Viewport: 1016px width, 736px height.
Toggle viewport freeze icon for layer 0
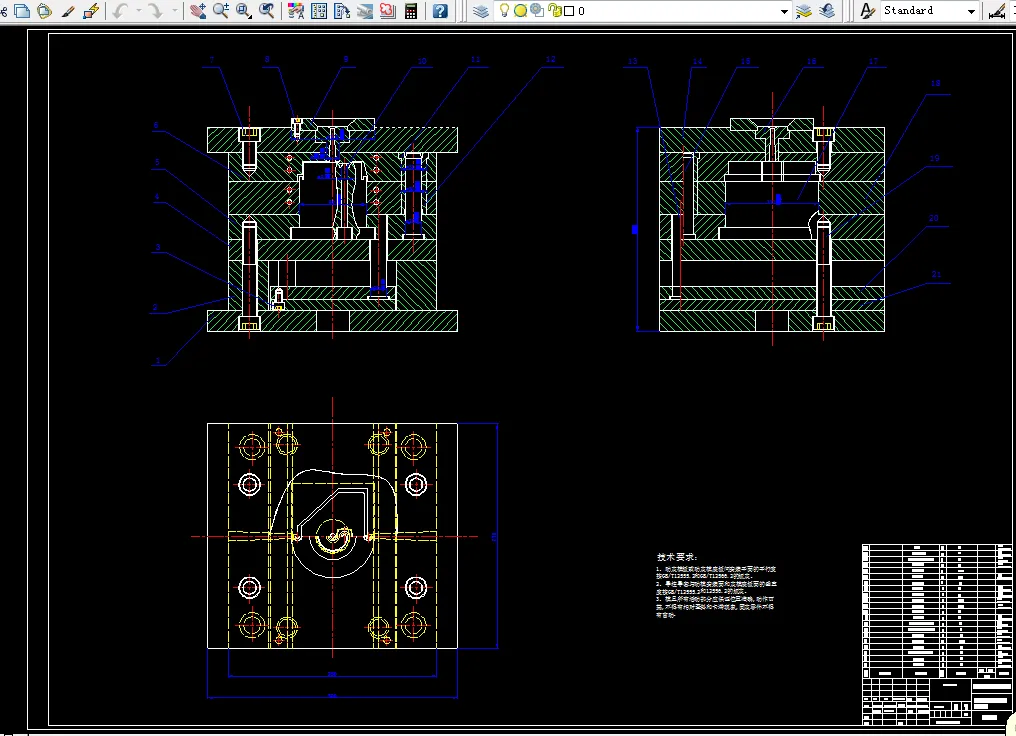(x=537, y=10)
